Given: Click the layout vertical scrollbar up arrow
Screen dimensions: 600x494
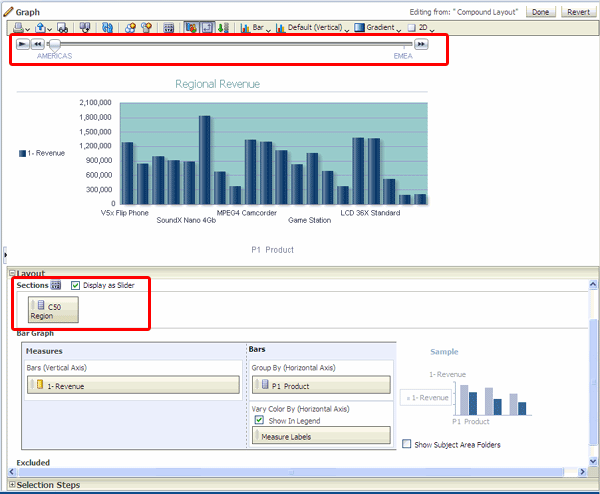Looking at the screenshot, I should coord(593,284).
